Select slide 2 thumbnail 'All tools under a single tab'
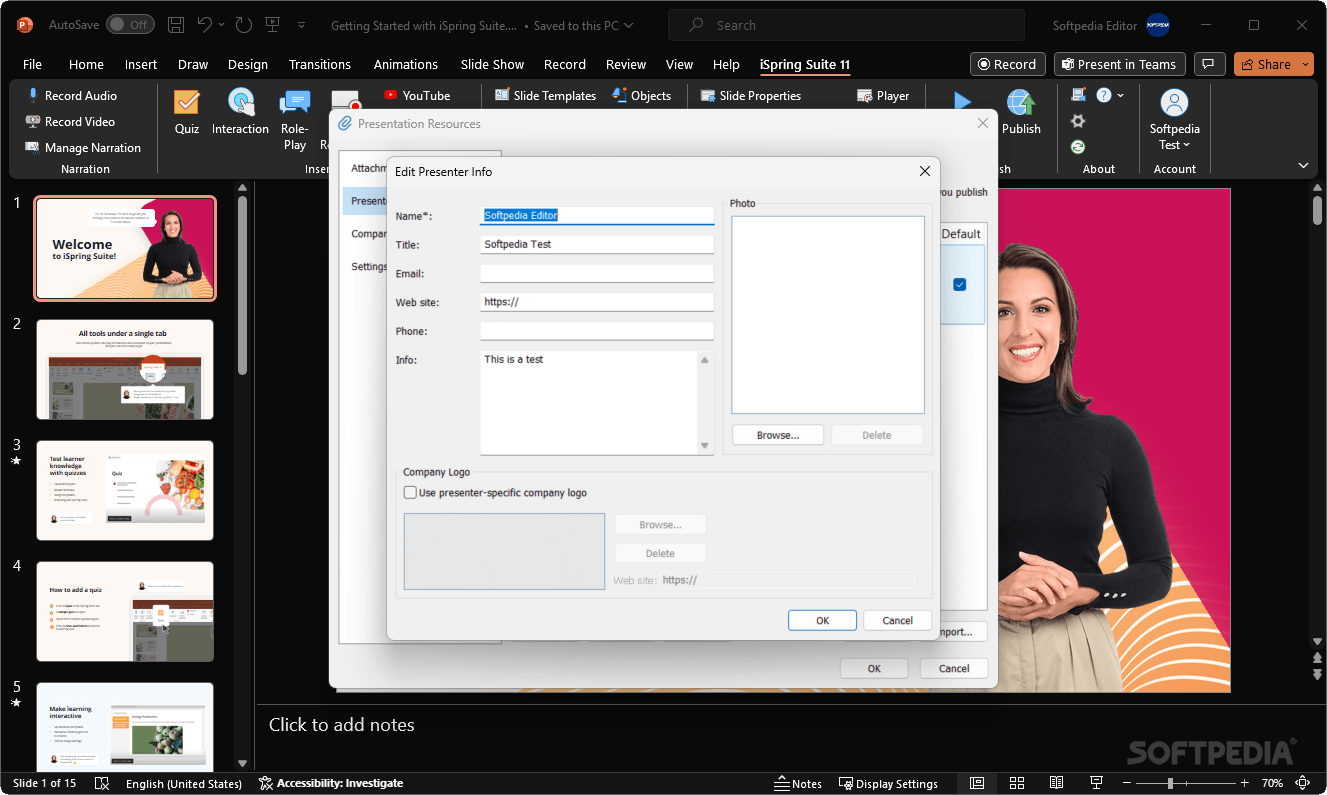 125,369
